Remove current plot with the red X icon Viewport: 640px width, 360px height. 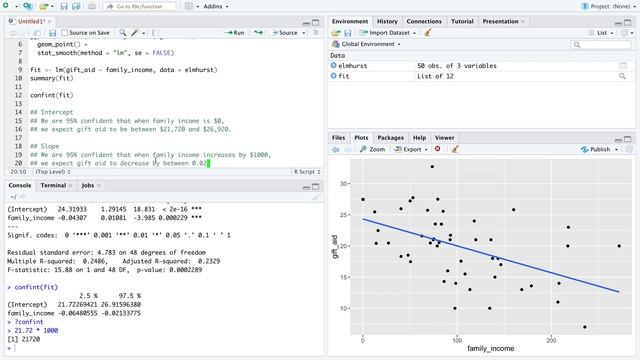pos(438,149)
